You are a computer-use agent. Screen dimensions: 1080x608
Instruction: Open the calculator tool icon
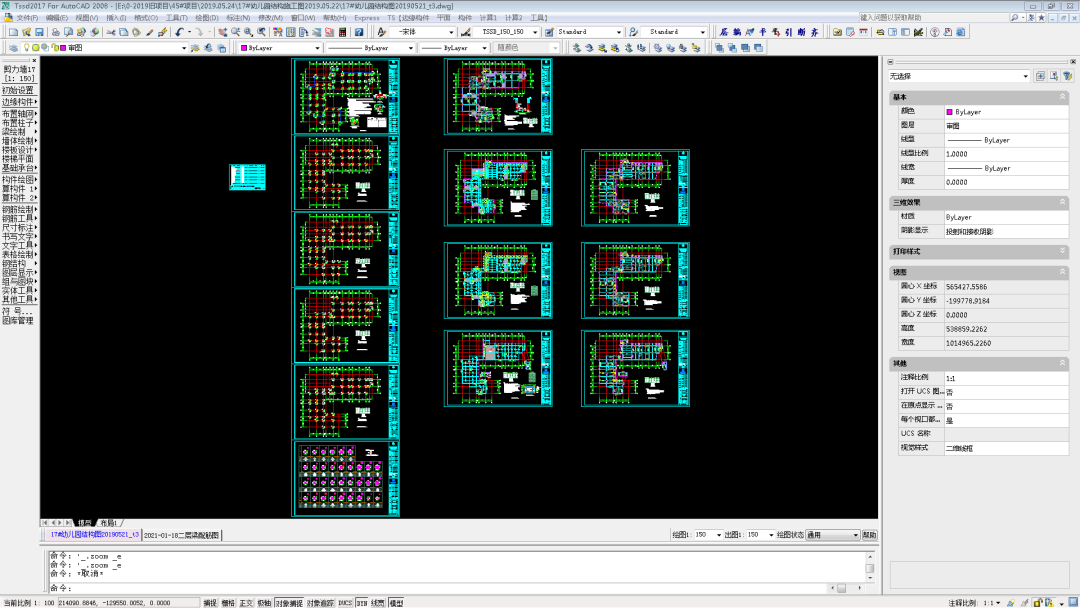(x=344, y=32)
